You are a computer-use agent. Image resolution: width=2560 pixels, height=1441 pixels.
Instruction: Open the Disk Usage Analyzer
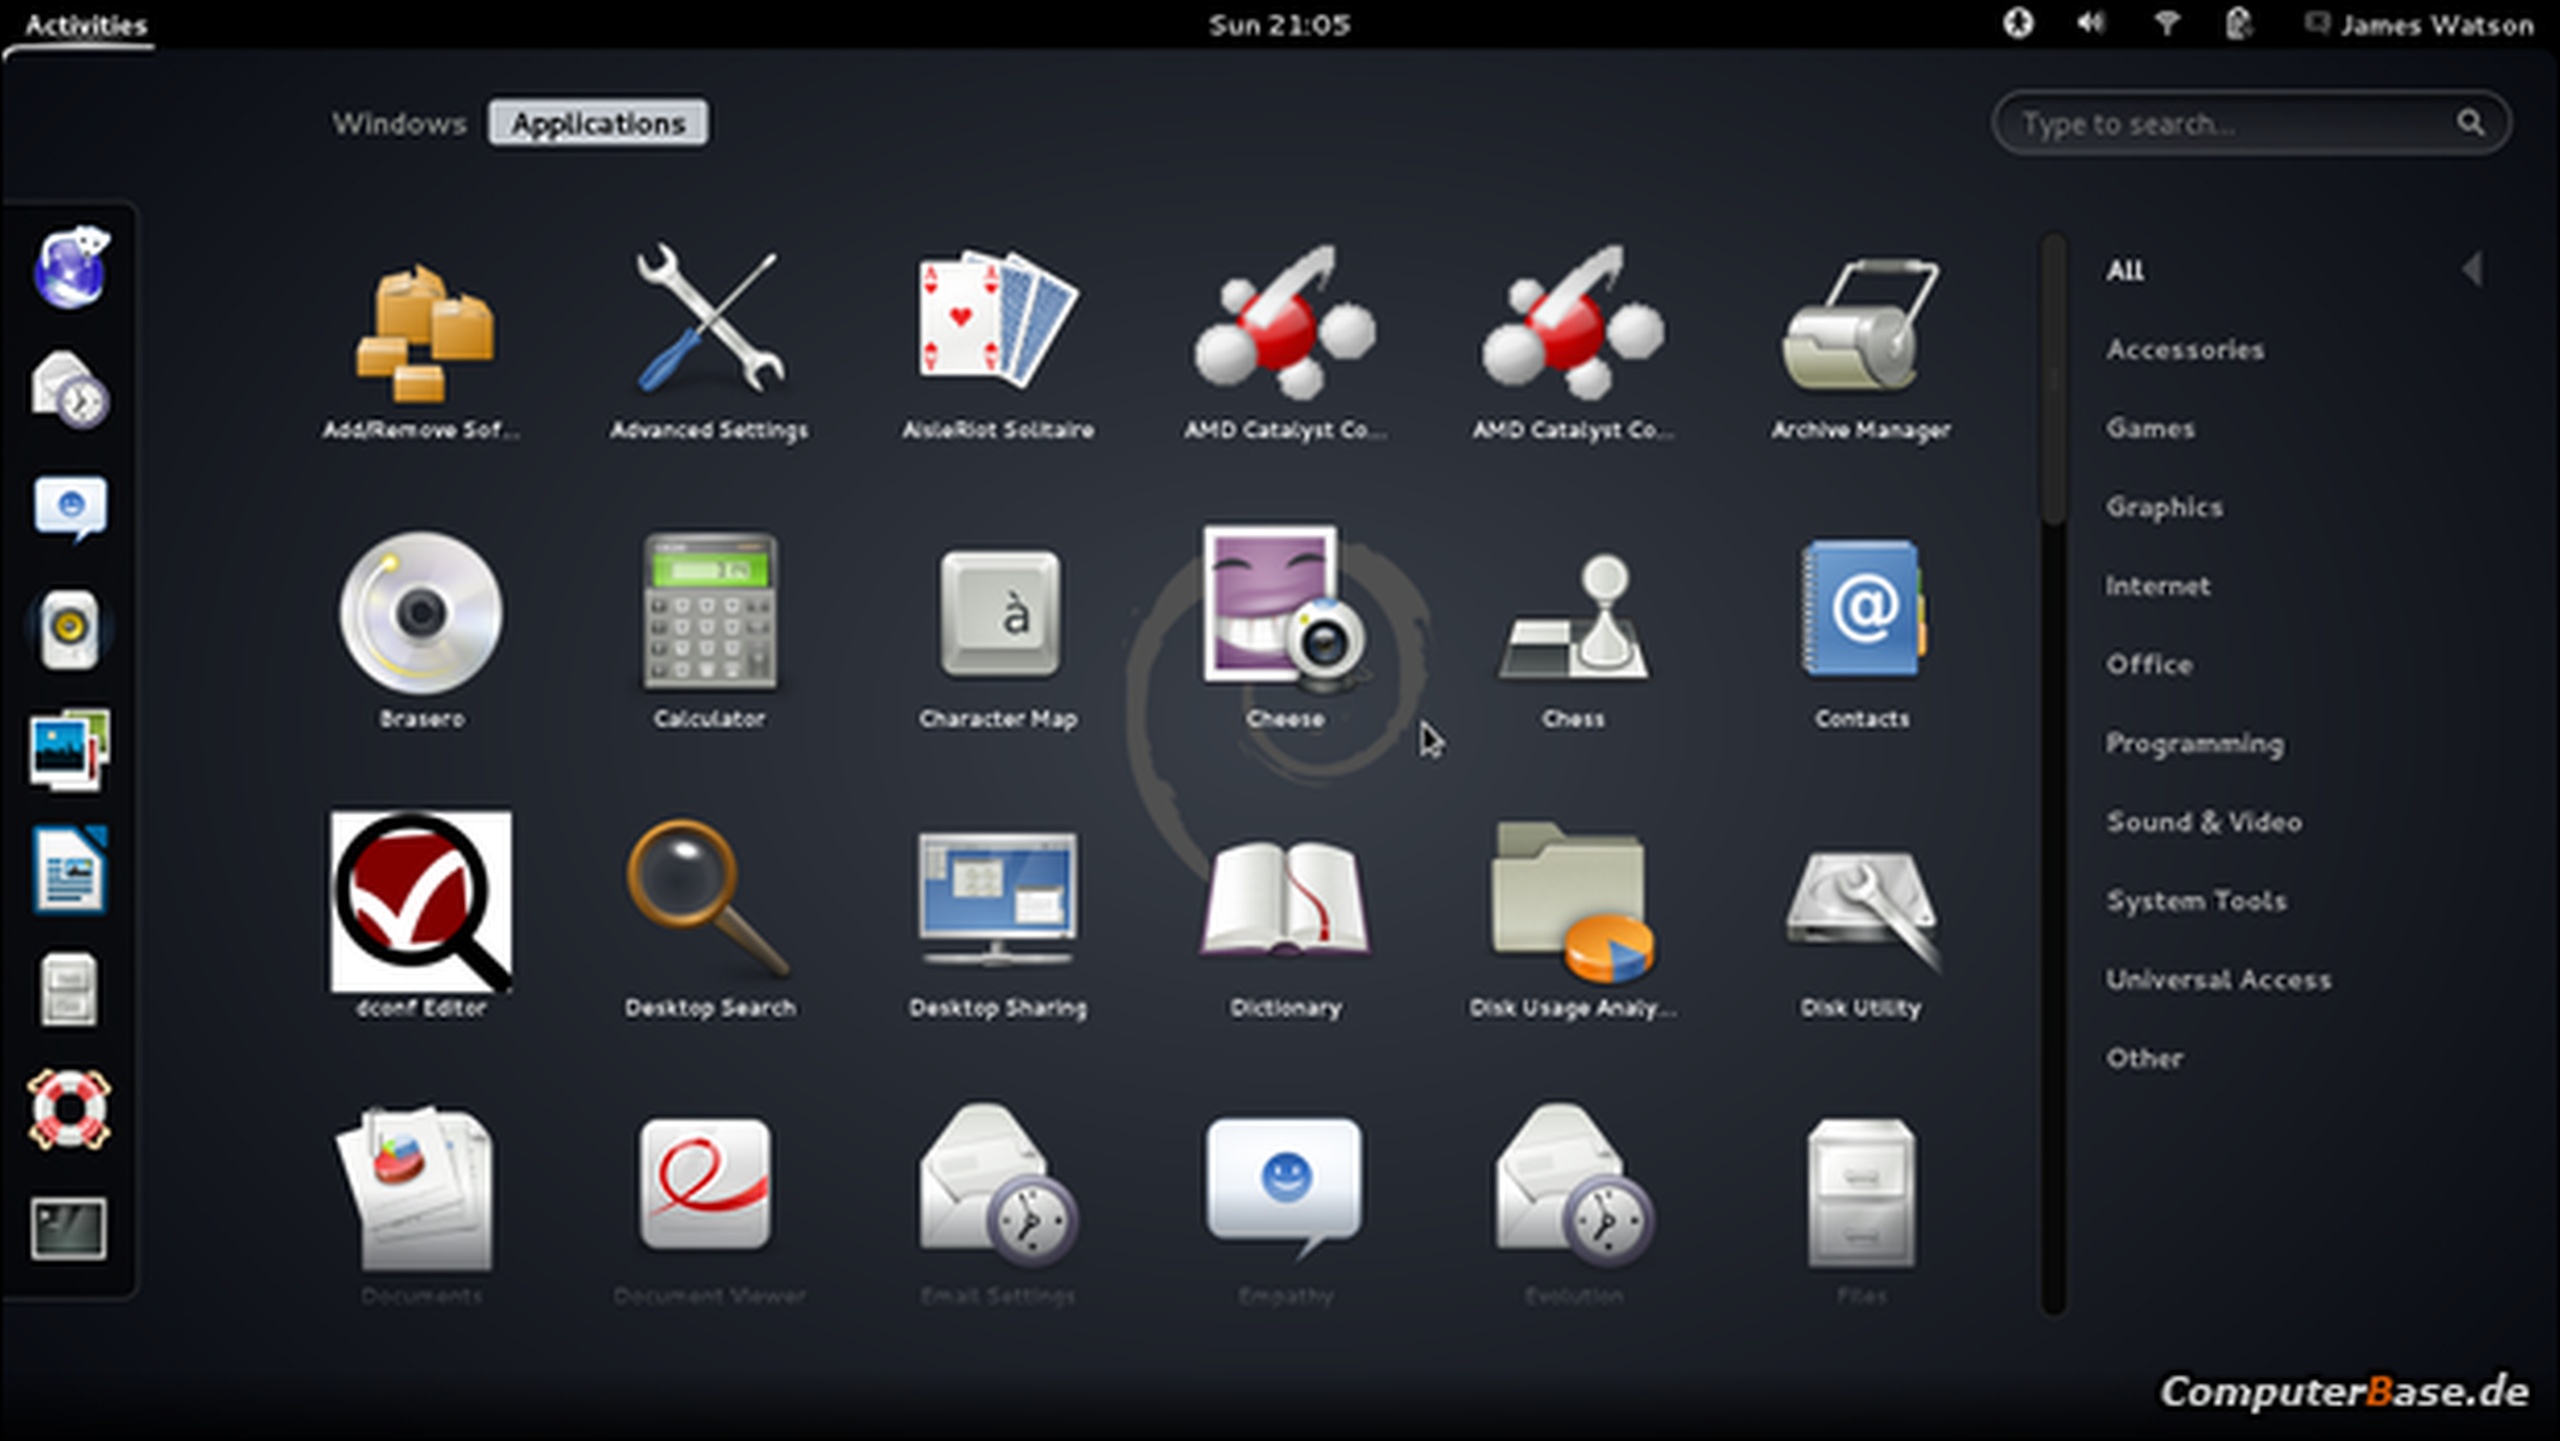[x=1572, y=905]
